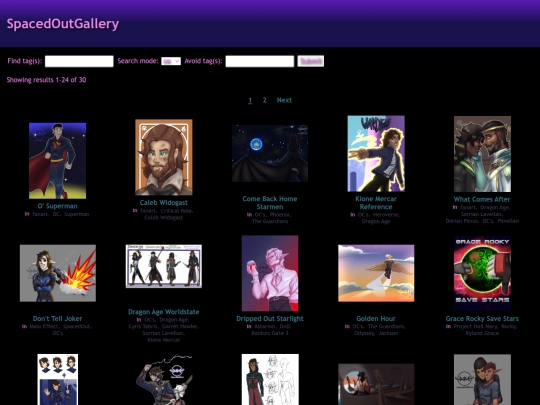Open the SpacedOutGallery site title link
The width and height of the screenshot is (540, 405).
pos(63,24)
